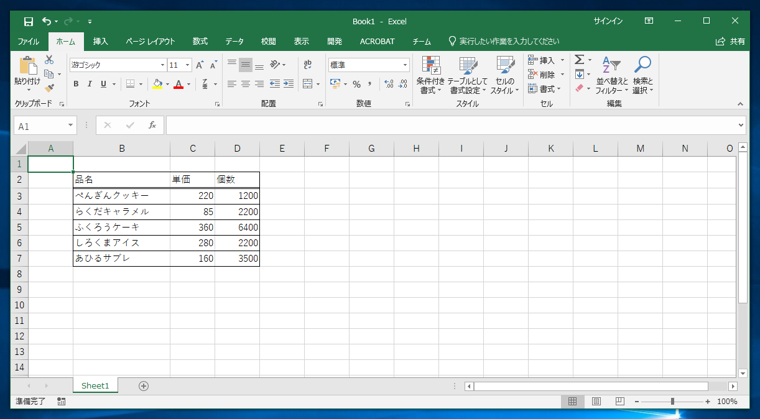Expand the Name Box dropdown next to A1
Viewport: 760px width, 419px height.
tap(71, 126)
